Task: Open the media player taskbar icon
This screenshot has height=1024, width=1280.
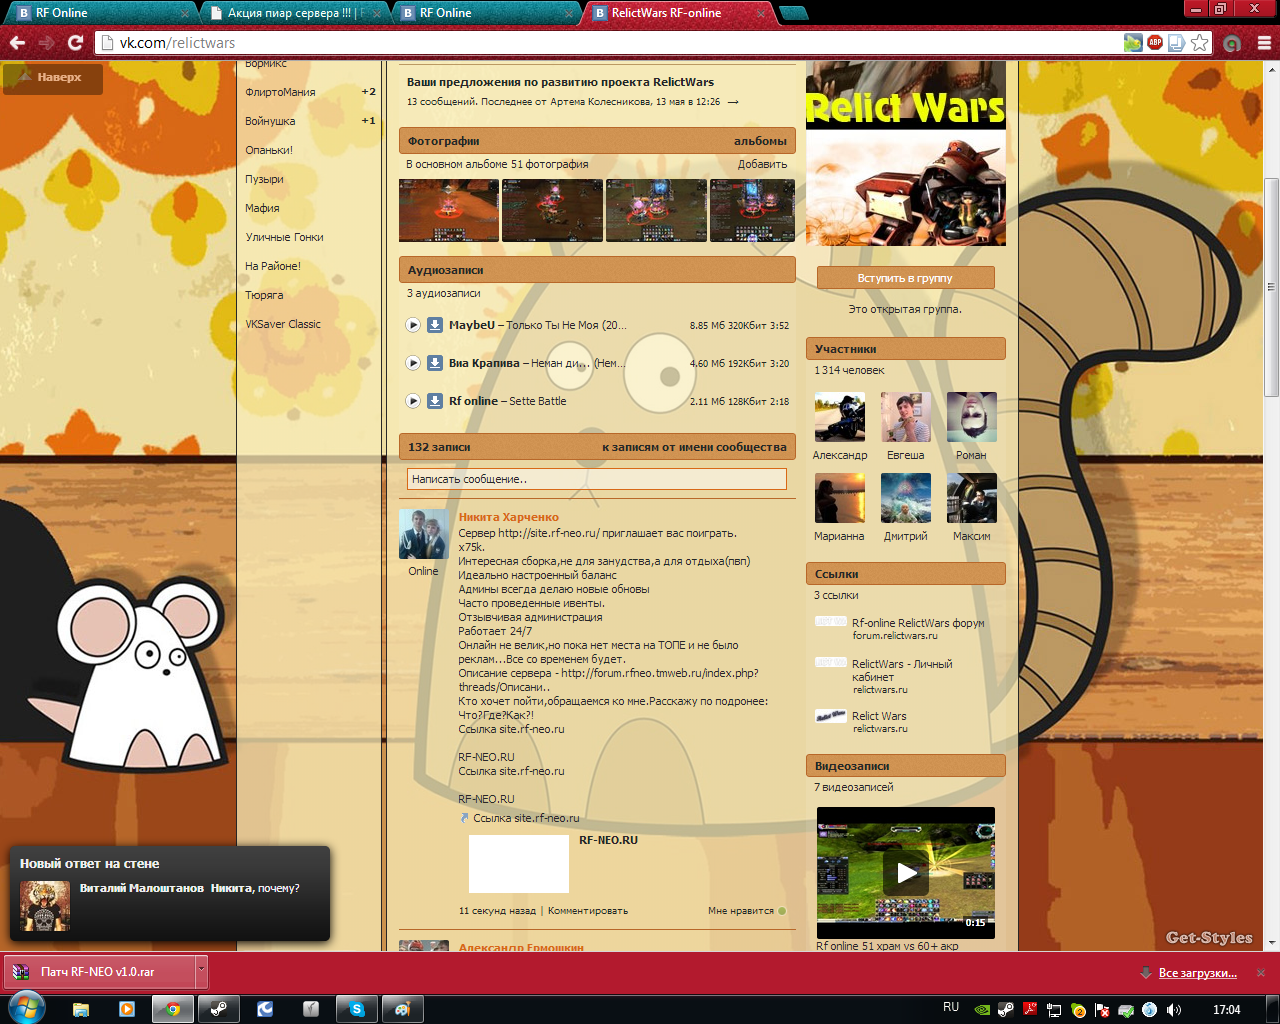Action: point(127,1009)
